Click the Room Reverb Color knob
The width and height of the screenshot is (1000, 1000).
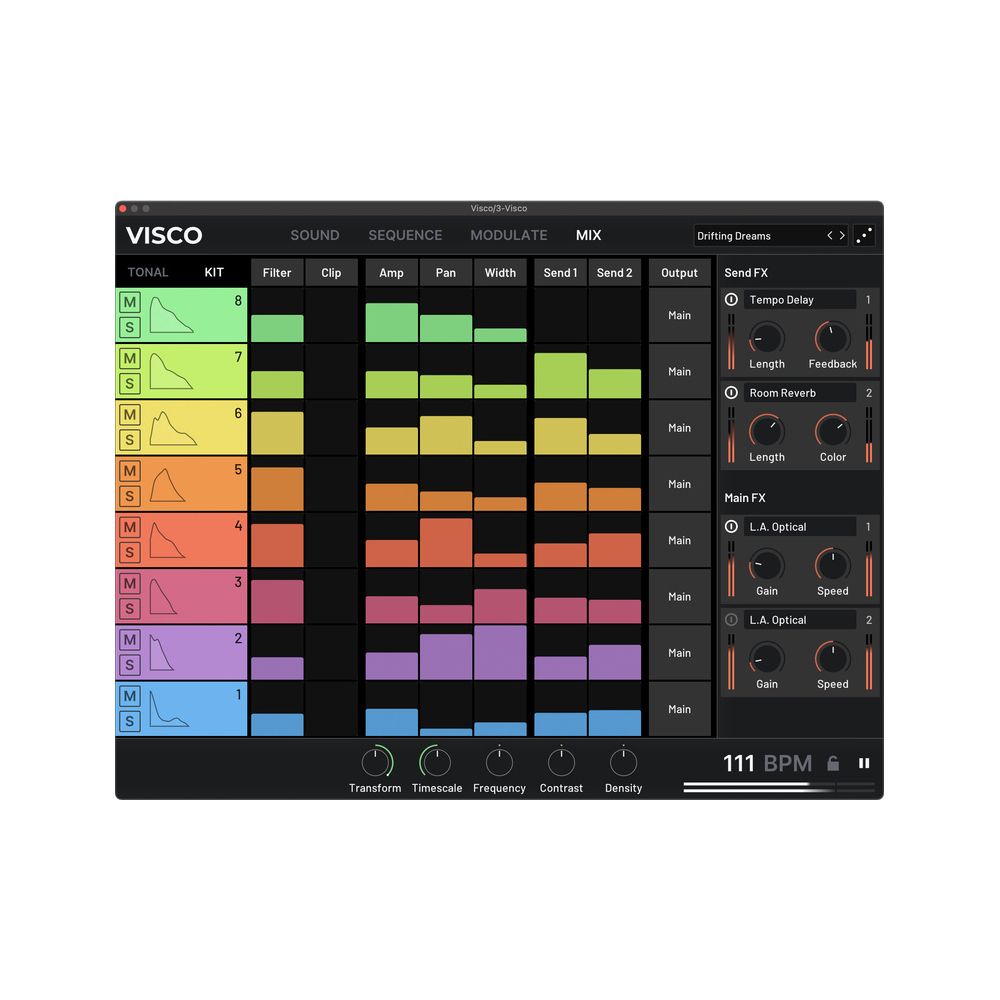[832, 432]
